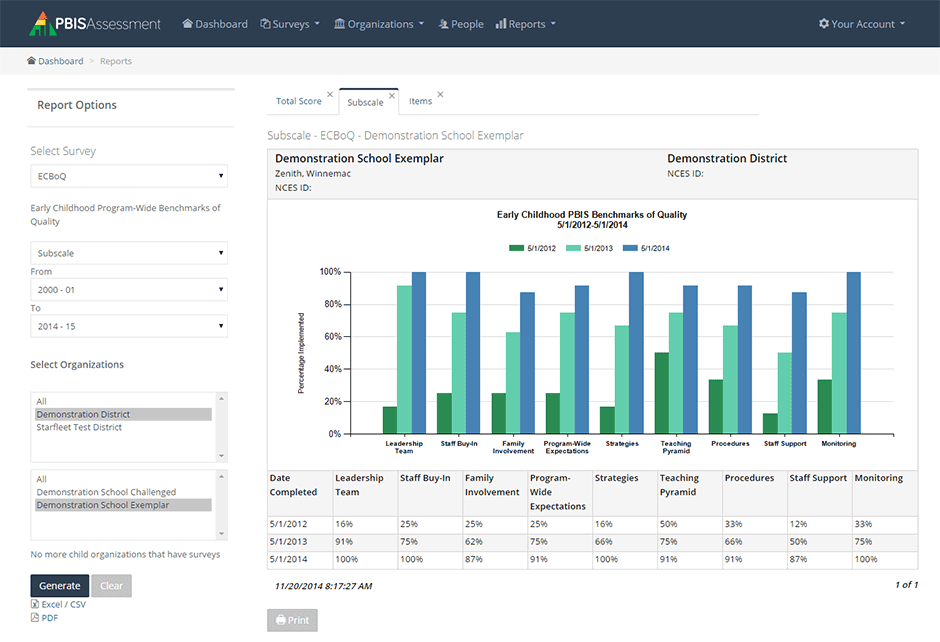Close the Subscale tab with x
This screenshot has height=642, width=940.
(x=392, y=96)
